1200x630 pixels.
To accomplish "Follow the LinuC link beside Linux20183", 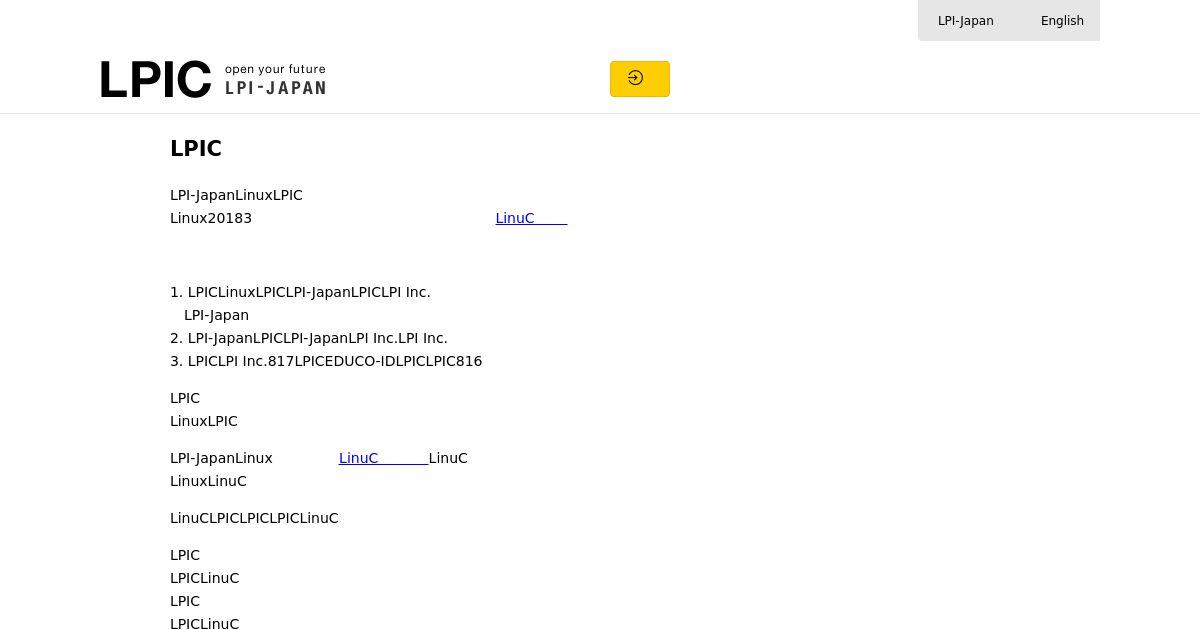I will [531, 218].
